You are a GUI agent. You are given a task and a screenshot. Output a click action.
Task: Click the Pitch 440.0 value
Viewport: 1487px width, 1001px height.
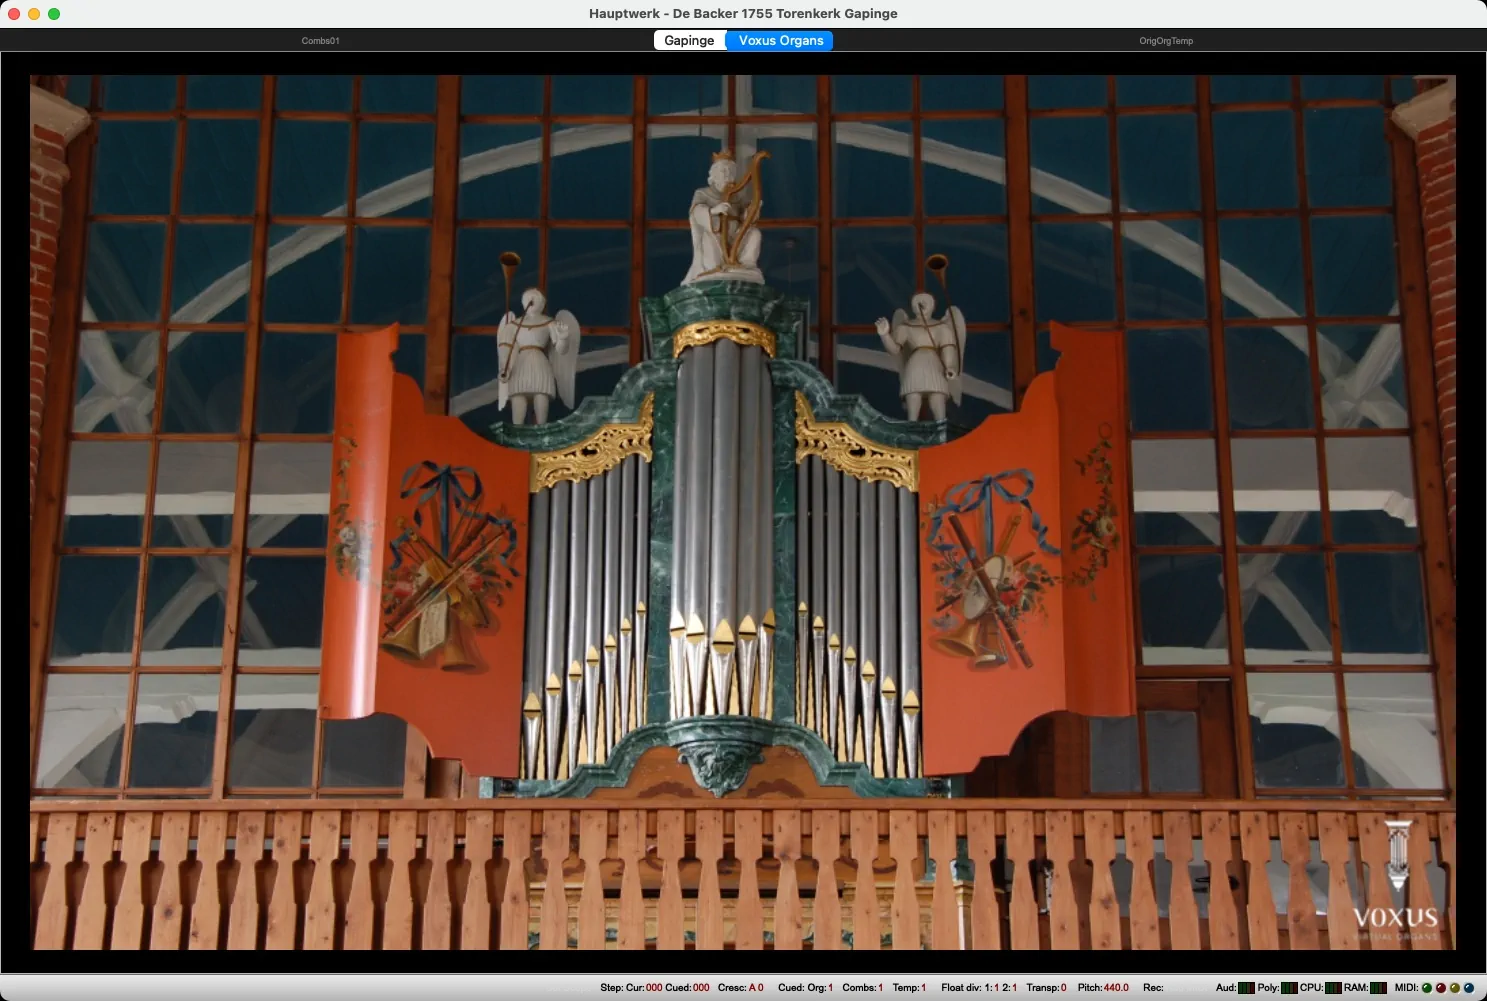point(1115,988)
